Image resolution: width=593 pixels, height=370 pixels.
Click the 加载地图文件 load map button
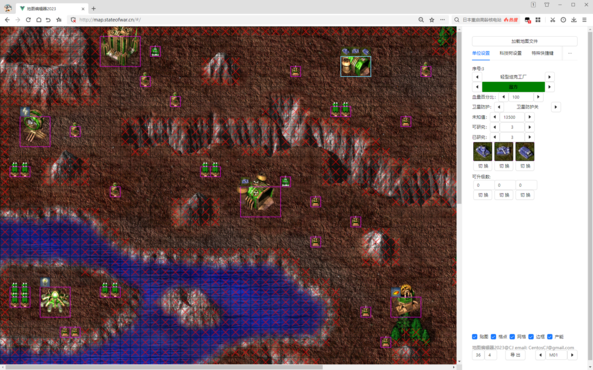point(525,41)
